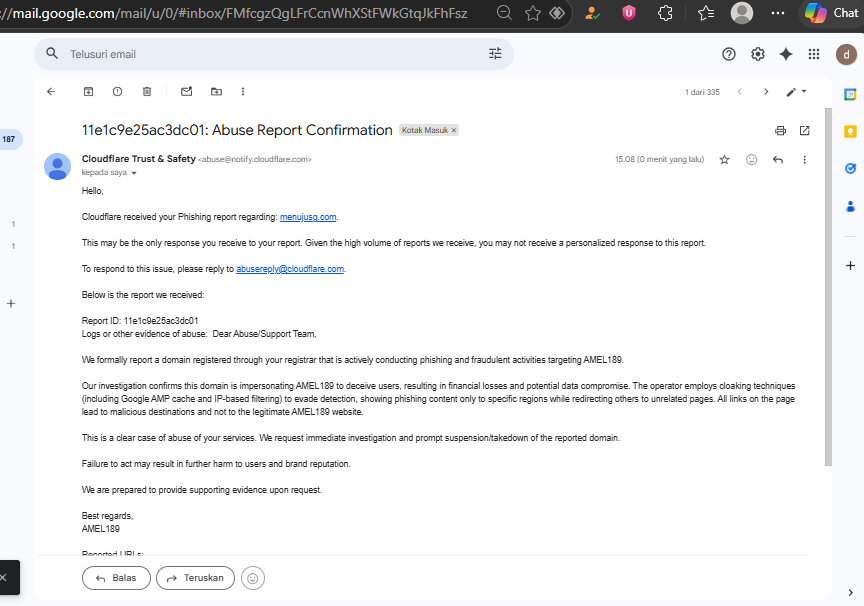
Task: Open the advanced search options filter
Action: 495,53
